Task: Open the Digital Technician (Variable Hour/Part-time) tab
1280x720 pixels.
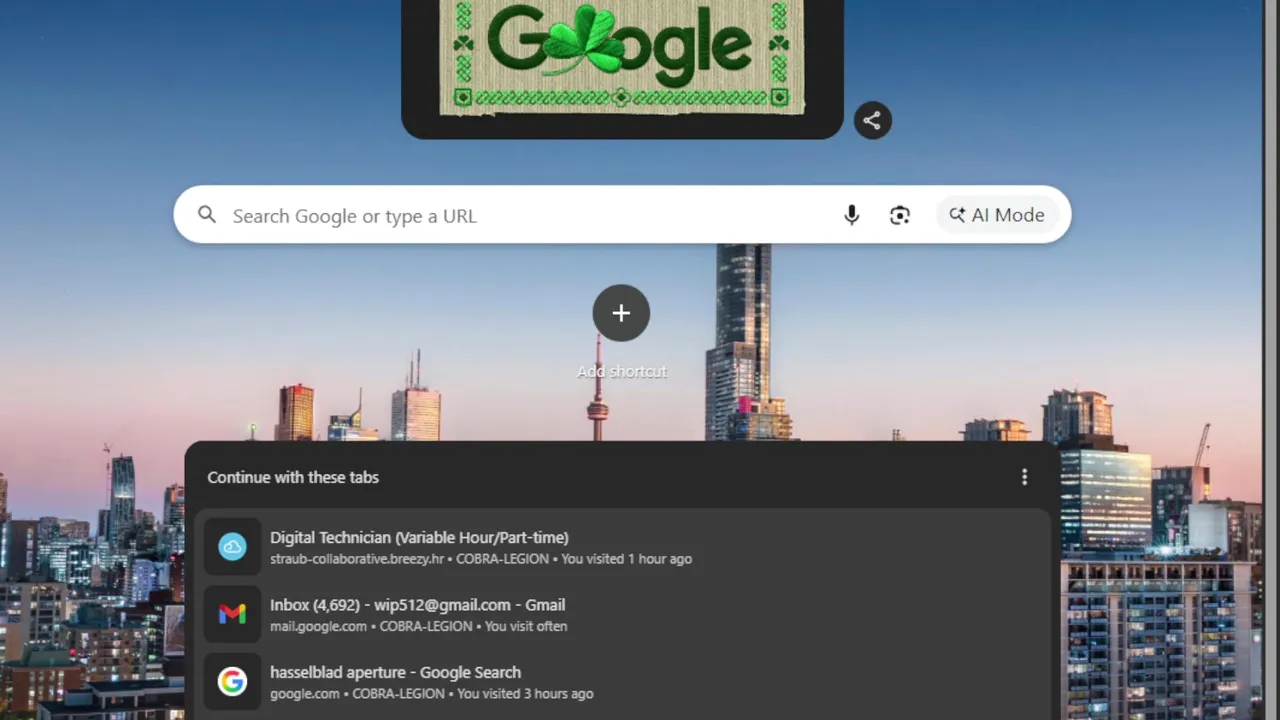Action: click(x=622, y=547)
